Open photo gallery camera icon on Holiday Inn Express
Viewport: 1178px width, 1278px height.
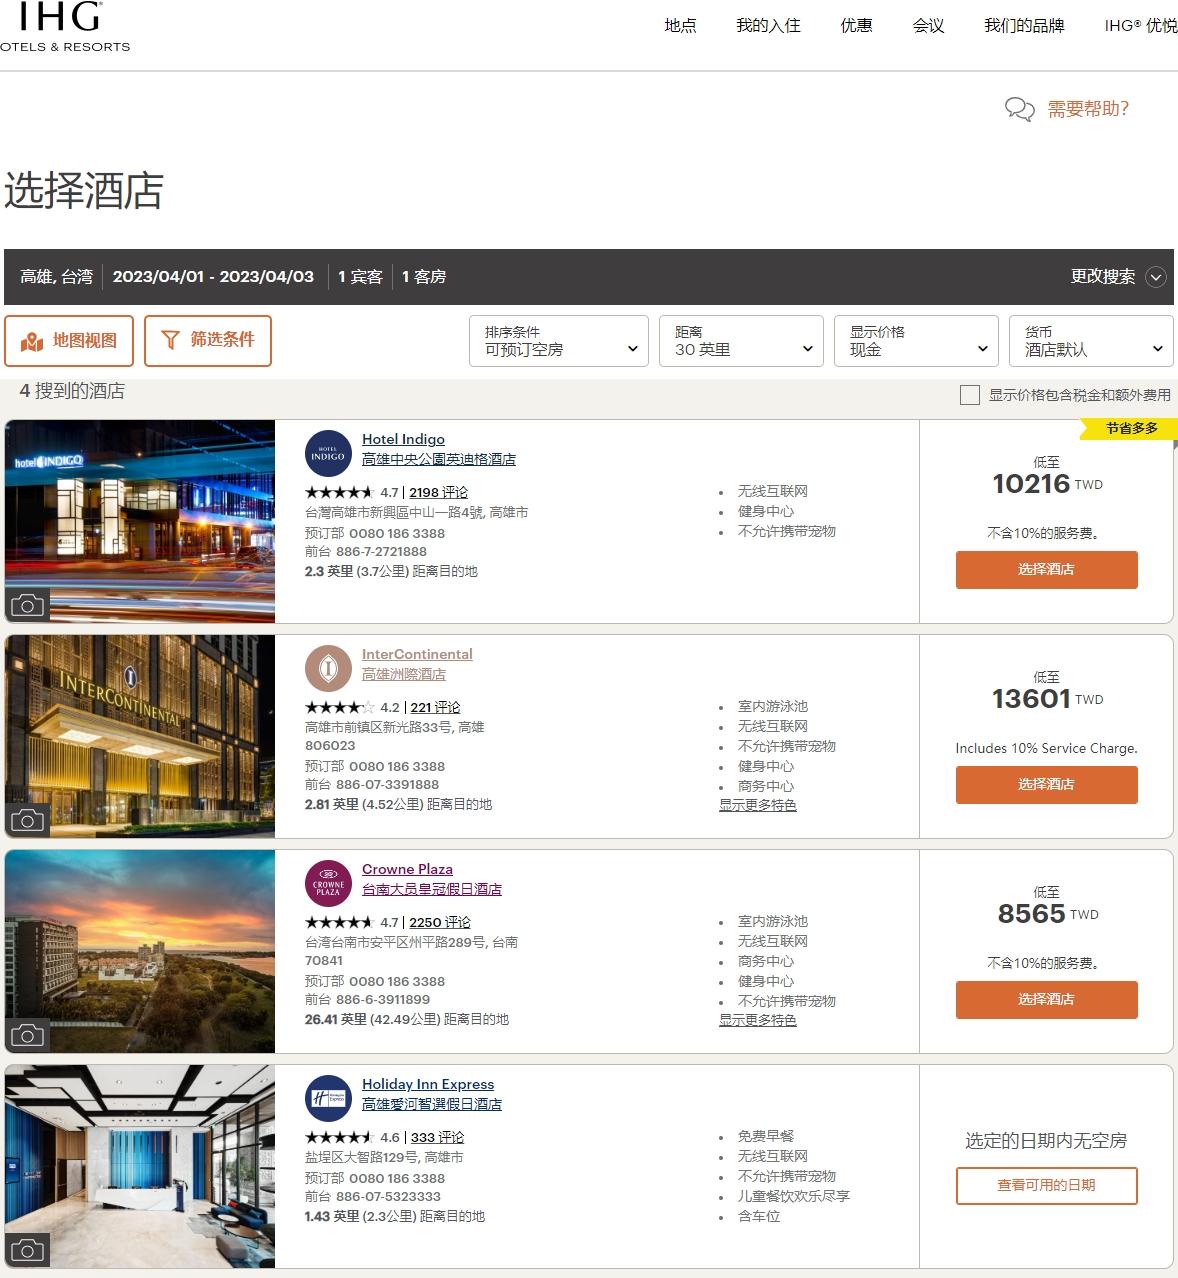tap(28, 1250)
